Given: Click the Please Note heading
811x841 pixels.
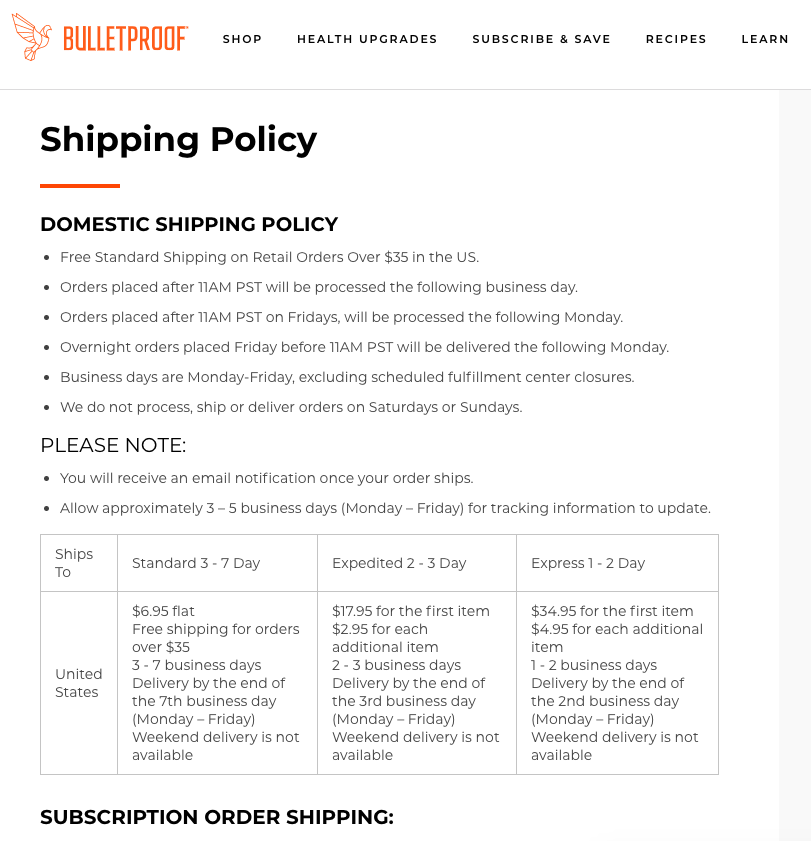Looking at the screenshot, I should pos(113,445).
